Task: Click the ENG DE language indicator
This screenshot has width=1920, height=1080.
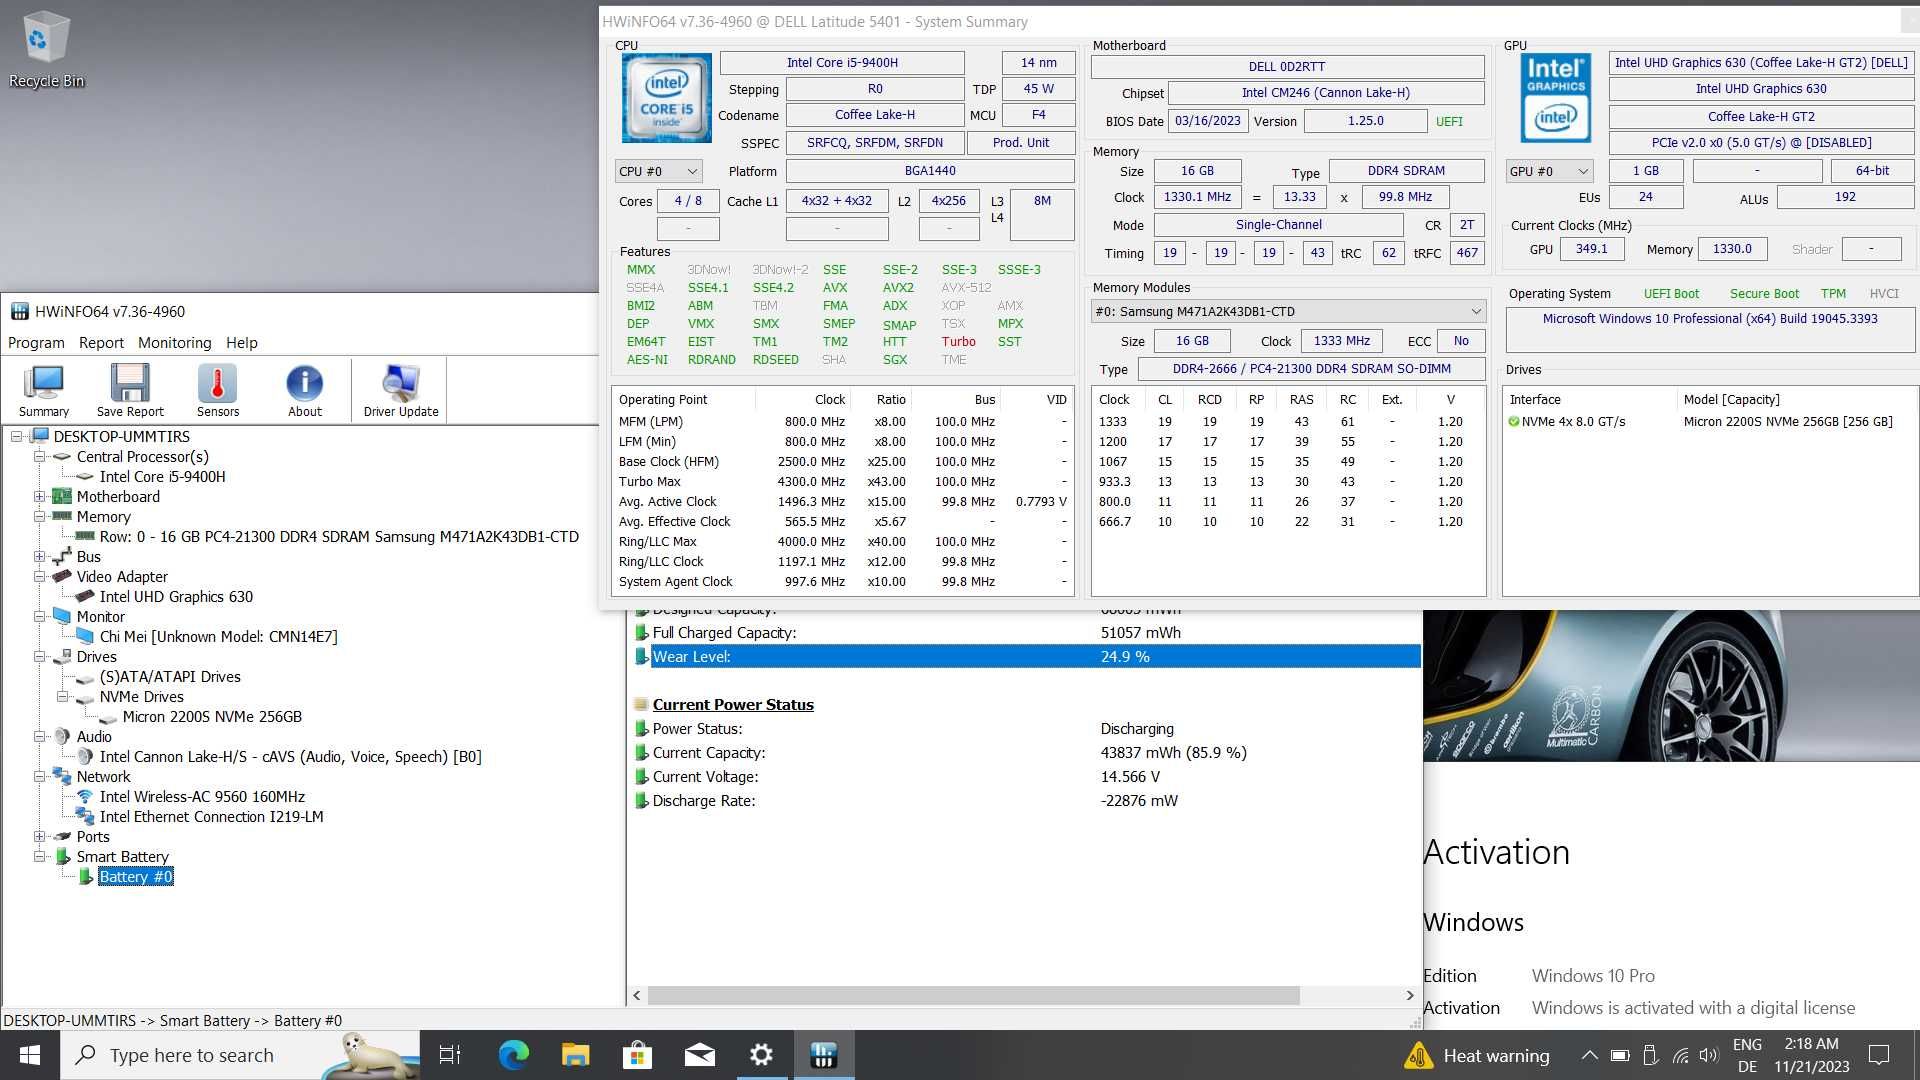Action: click(x=1747, y=1055)
